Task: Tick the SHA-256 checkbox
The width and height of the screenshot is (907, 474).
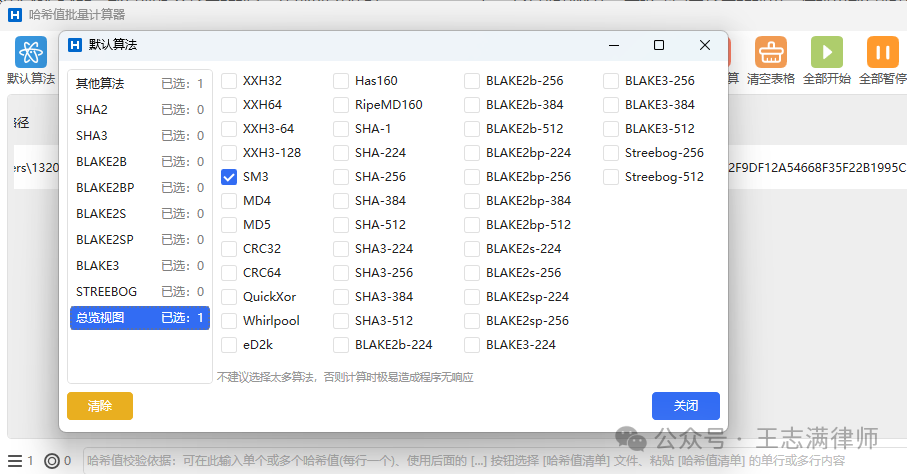Action: 341,177
